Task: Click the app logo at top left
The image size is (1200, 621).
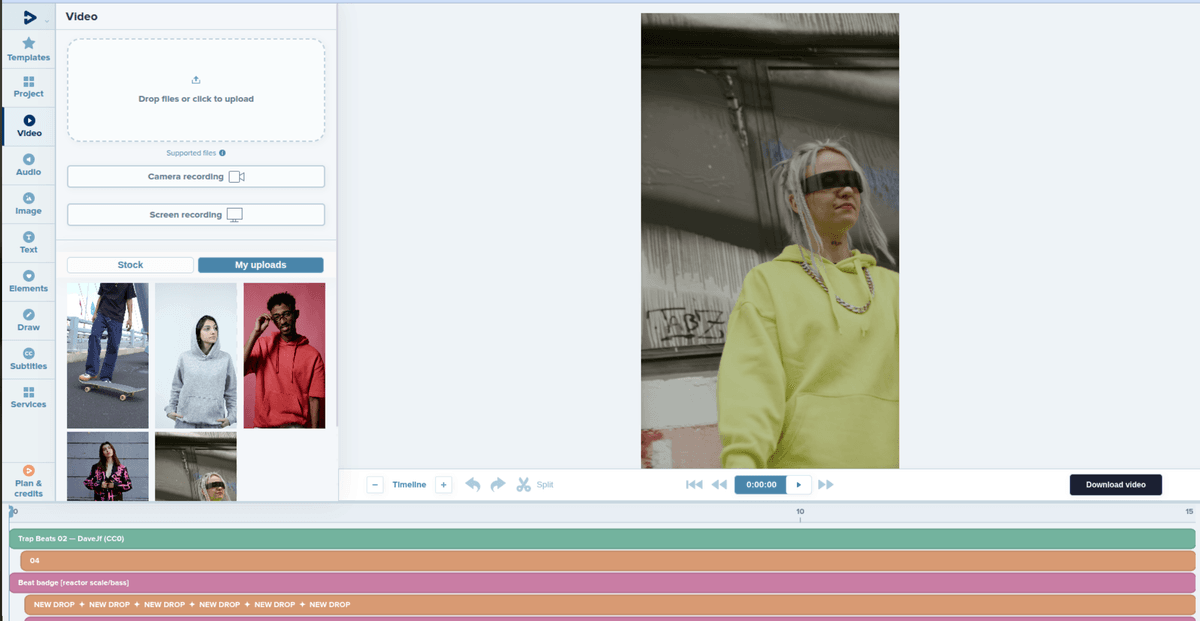Action: coord(30,17)
